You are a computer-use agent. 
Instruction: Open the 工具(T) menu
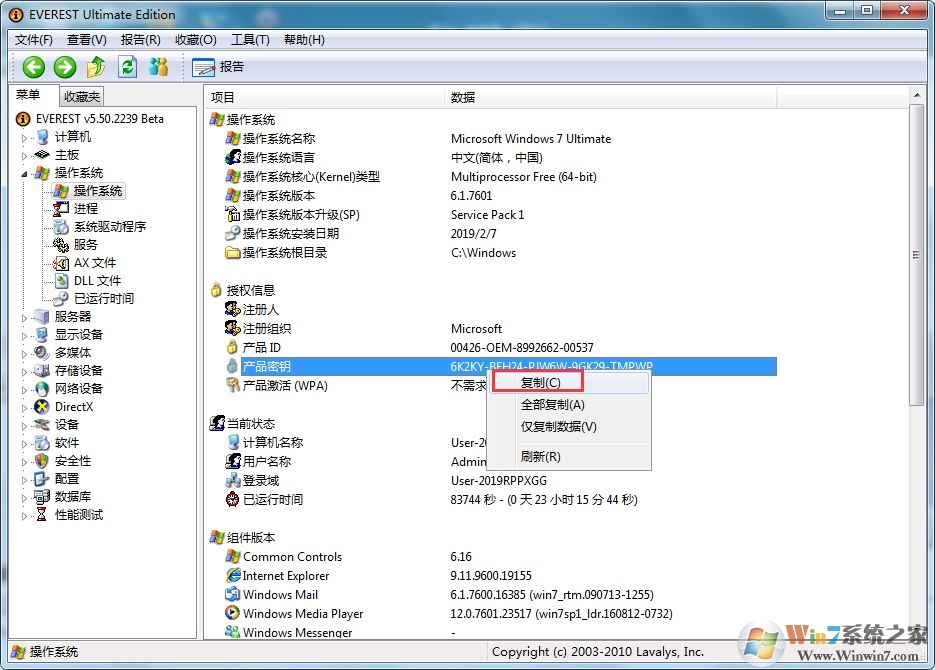250,40
